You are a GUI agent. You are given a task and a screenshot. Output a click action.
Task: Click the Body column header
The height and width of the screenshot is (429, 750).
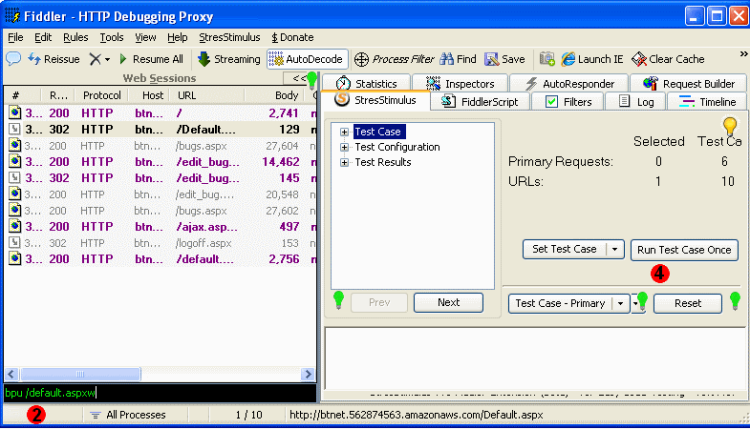(286, 95)
